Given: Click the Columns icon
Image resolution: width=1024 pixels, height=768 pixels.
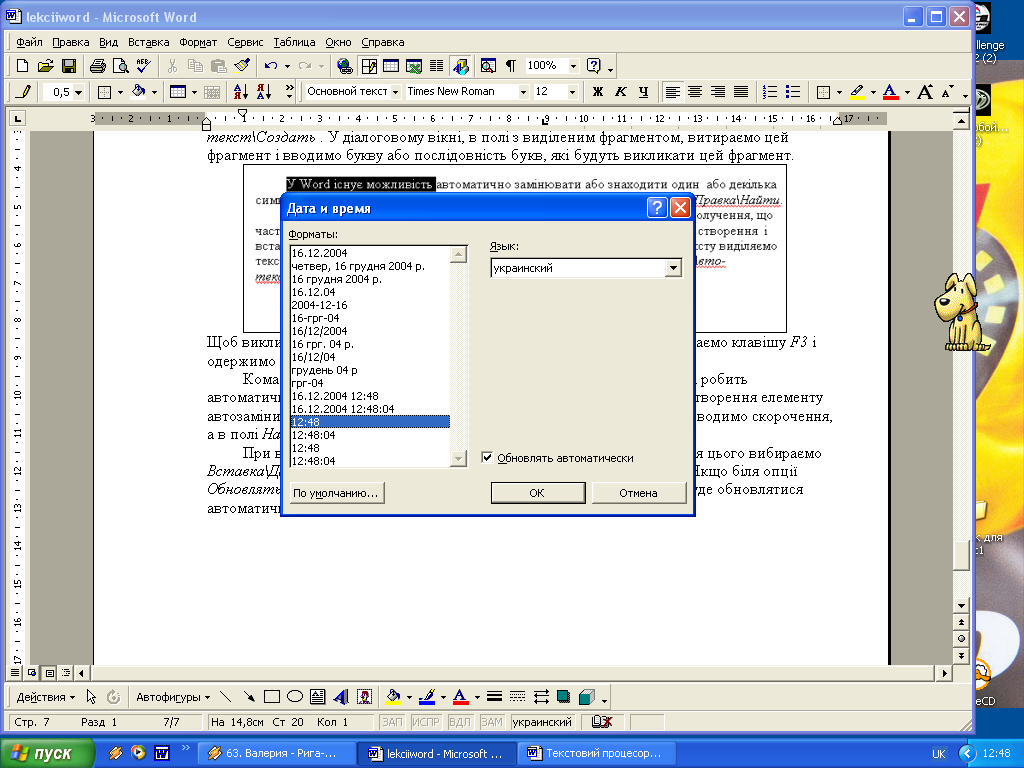Looking at the screenshot, I should click(436, 65).
